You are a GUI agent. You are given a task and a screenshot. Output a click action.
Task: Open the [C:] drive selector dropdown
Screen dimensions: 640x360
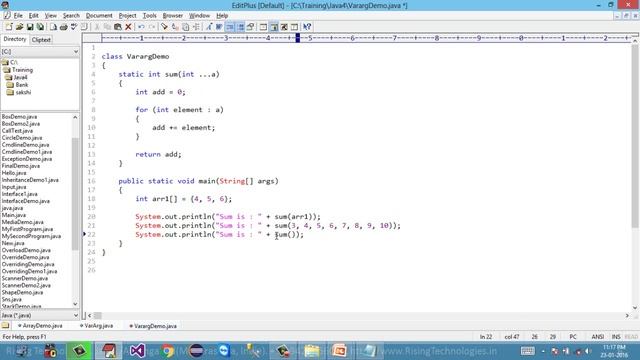[x=40, y=52]
